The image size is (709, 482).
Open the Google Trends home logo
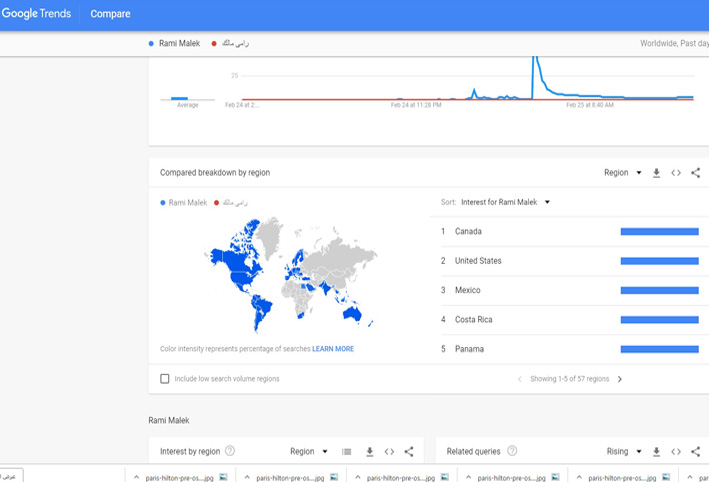[36, 14]
